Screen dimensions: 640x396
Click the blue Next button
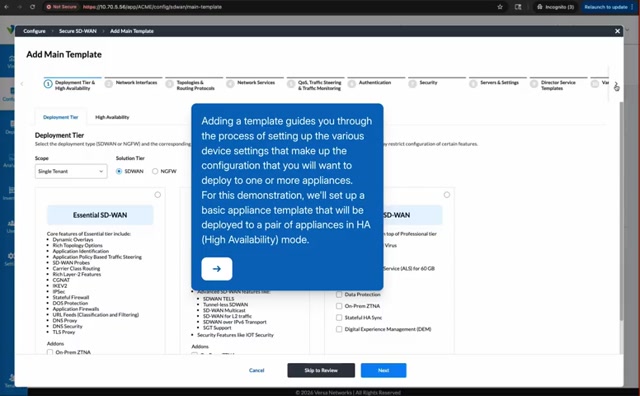point(383,370)
